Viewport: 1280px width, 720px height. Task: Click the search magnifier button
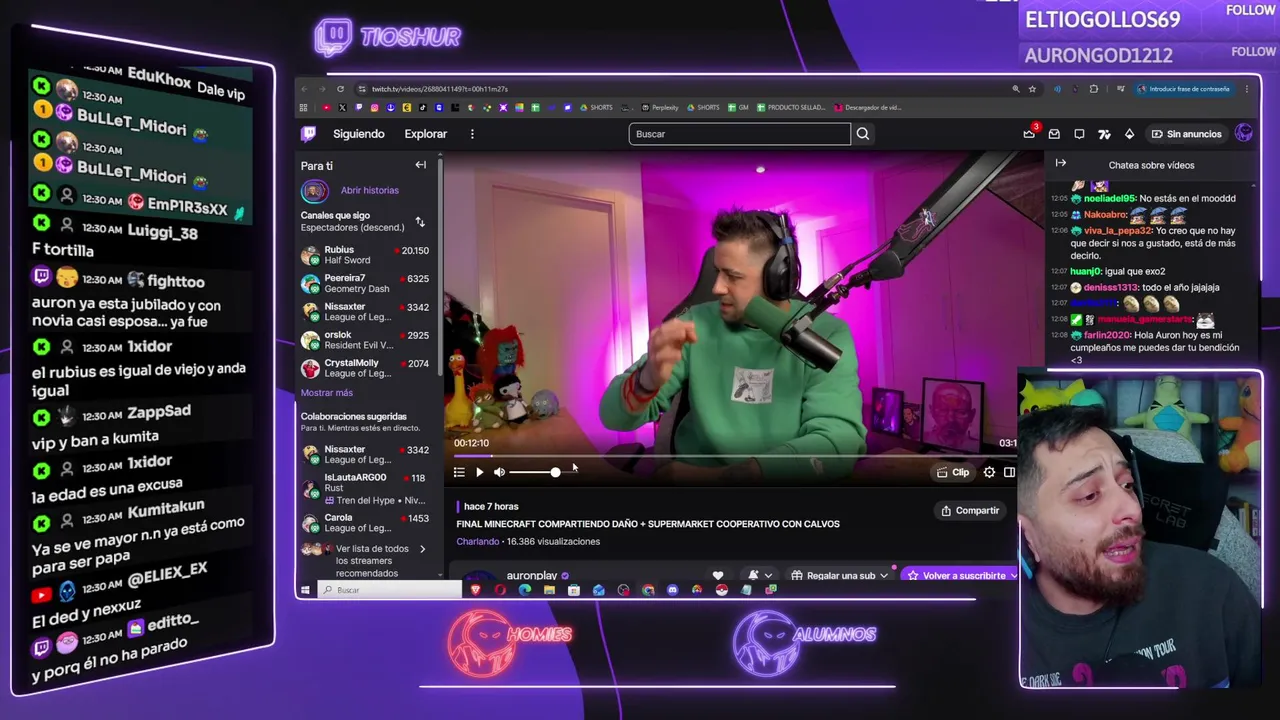point(863,134)
